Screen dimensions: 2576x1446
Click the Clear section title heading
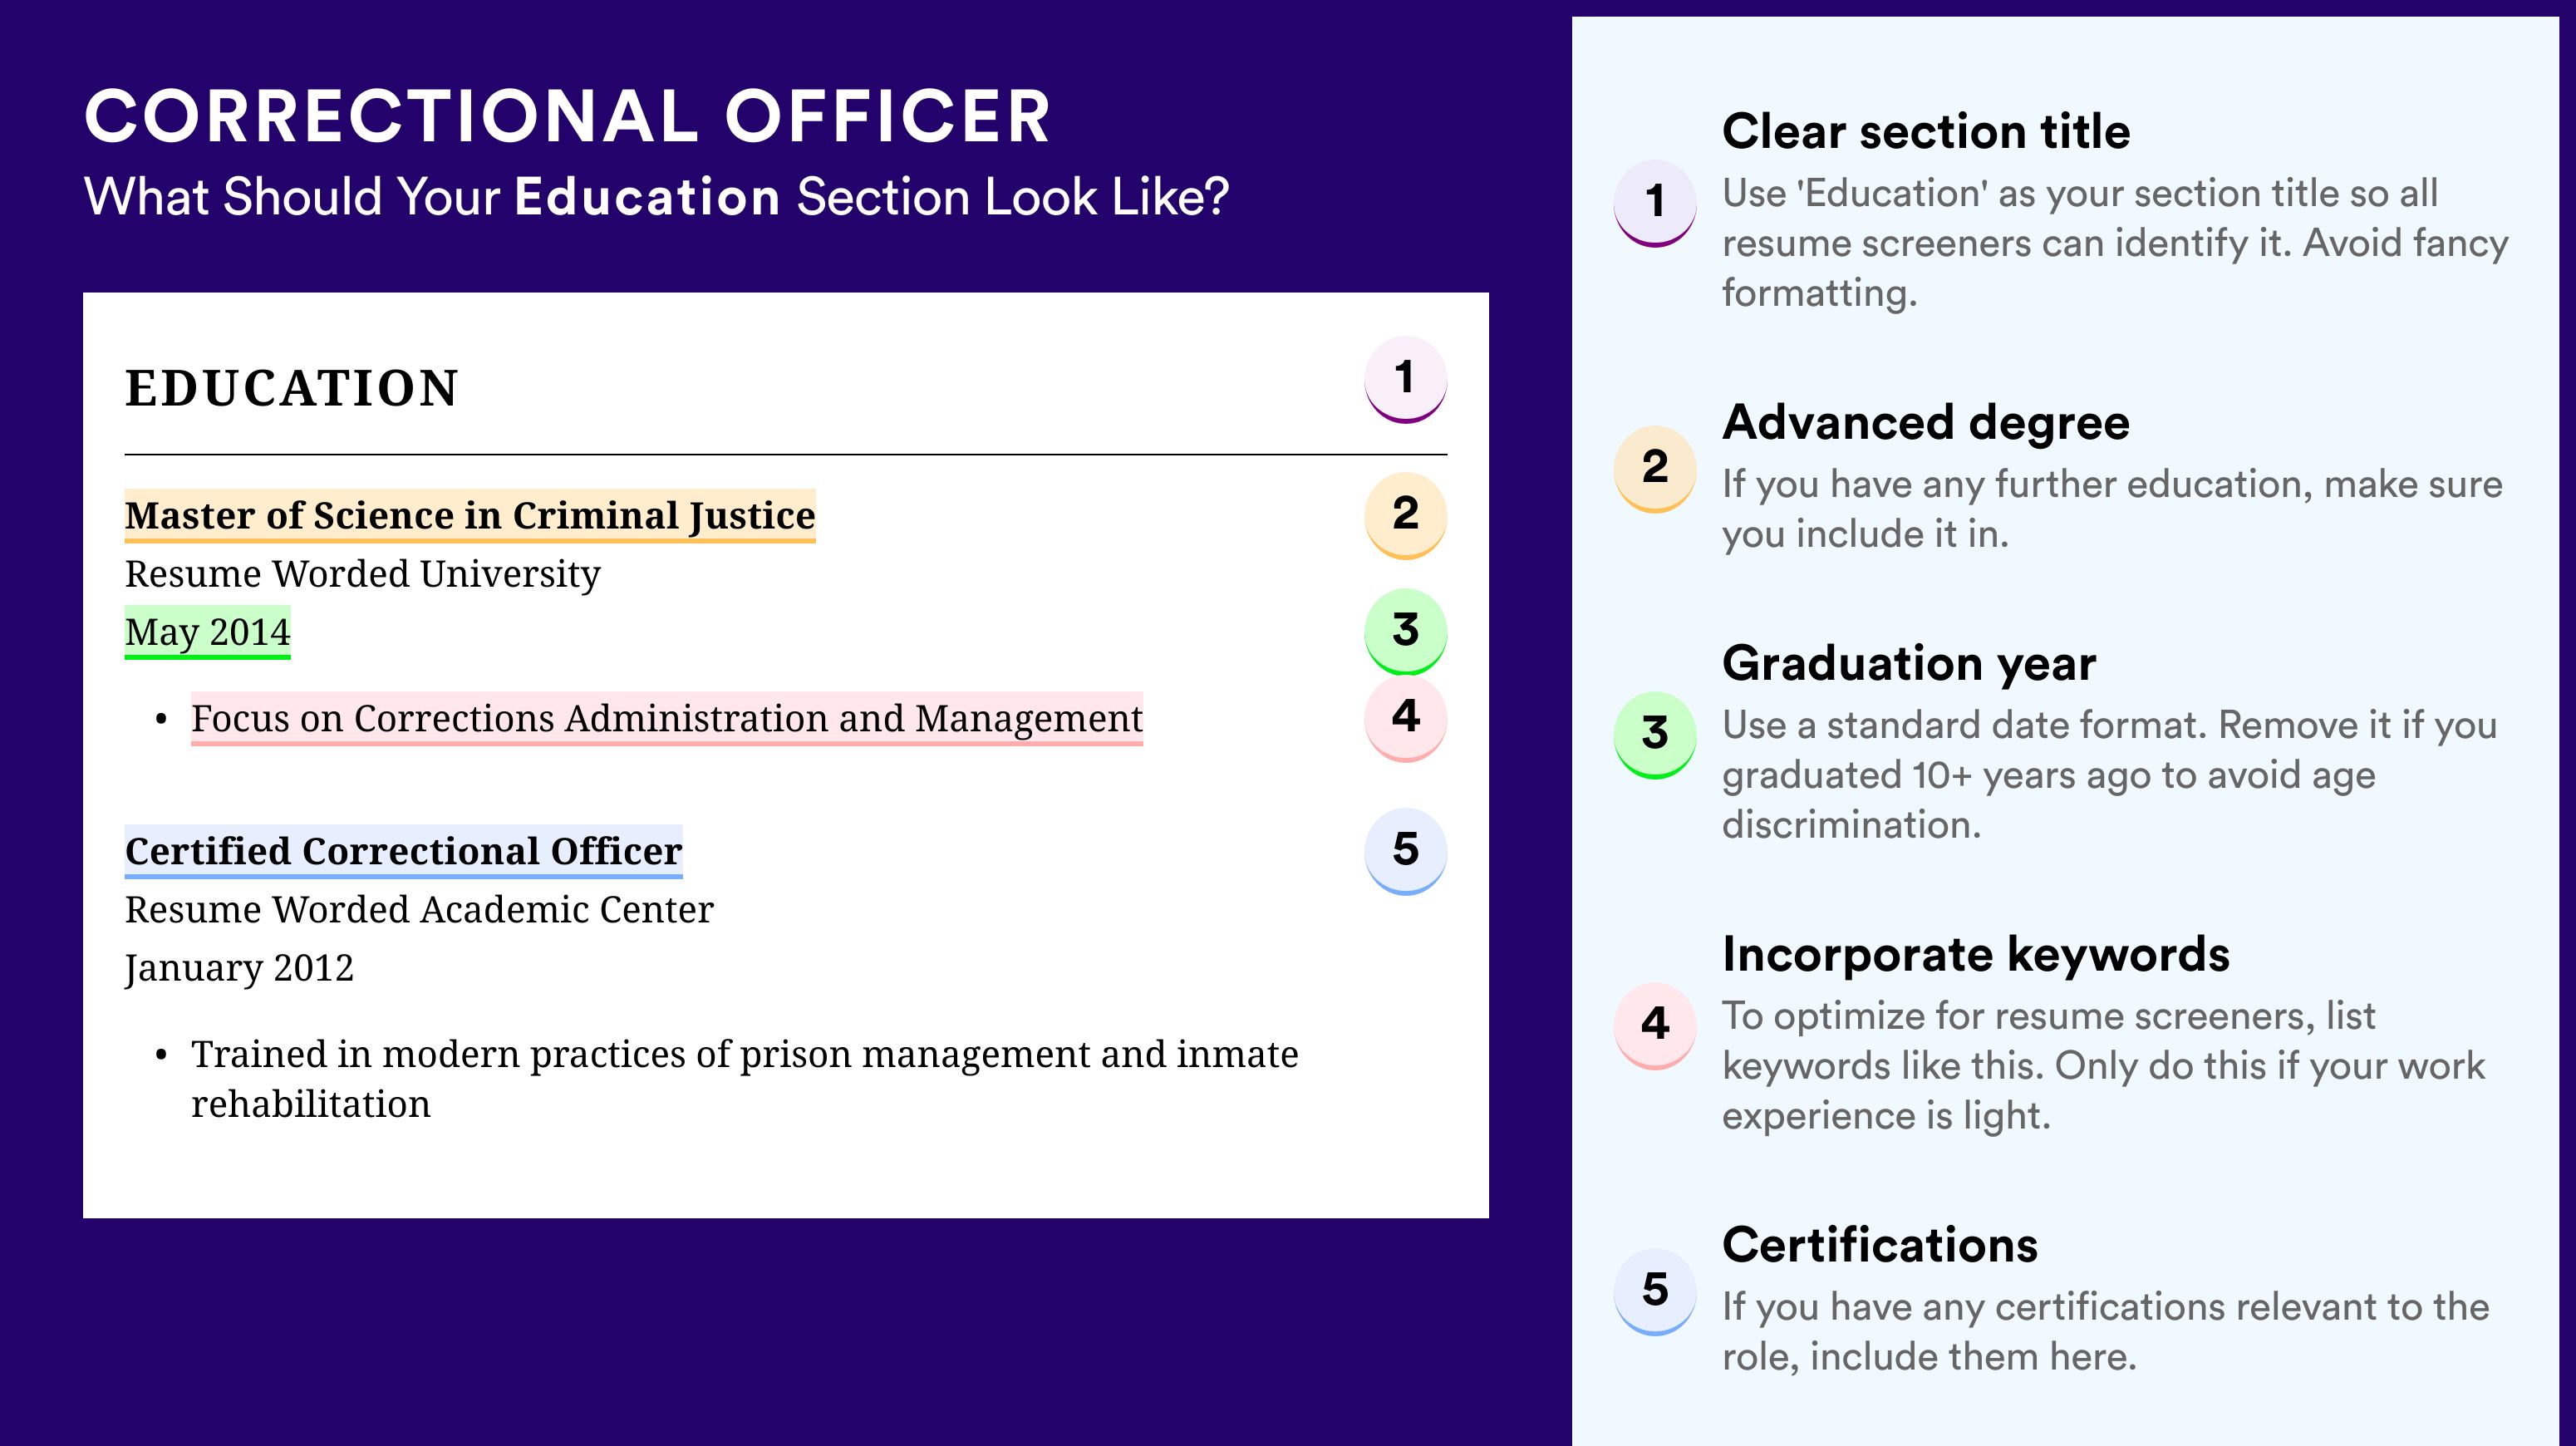1926,131
